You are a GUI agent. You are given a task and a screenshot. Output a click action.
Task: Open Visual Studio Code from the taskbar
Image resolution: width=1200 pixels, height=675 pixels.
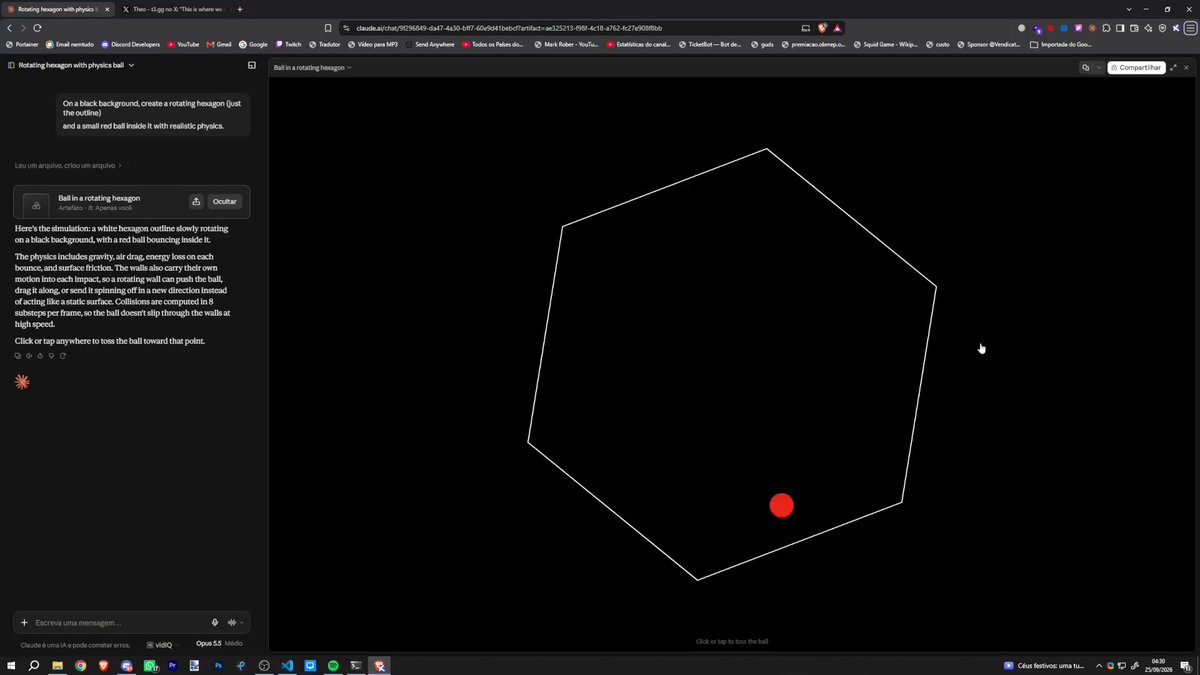tap(287, 665)
